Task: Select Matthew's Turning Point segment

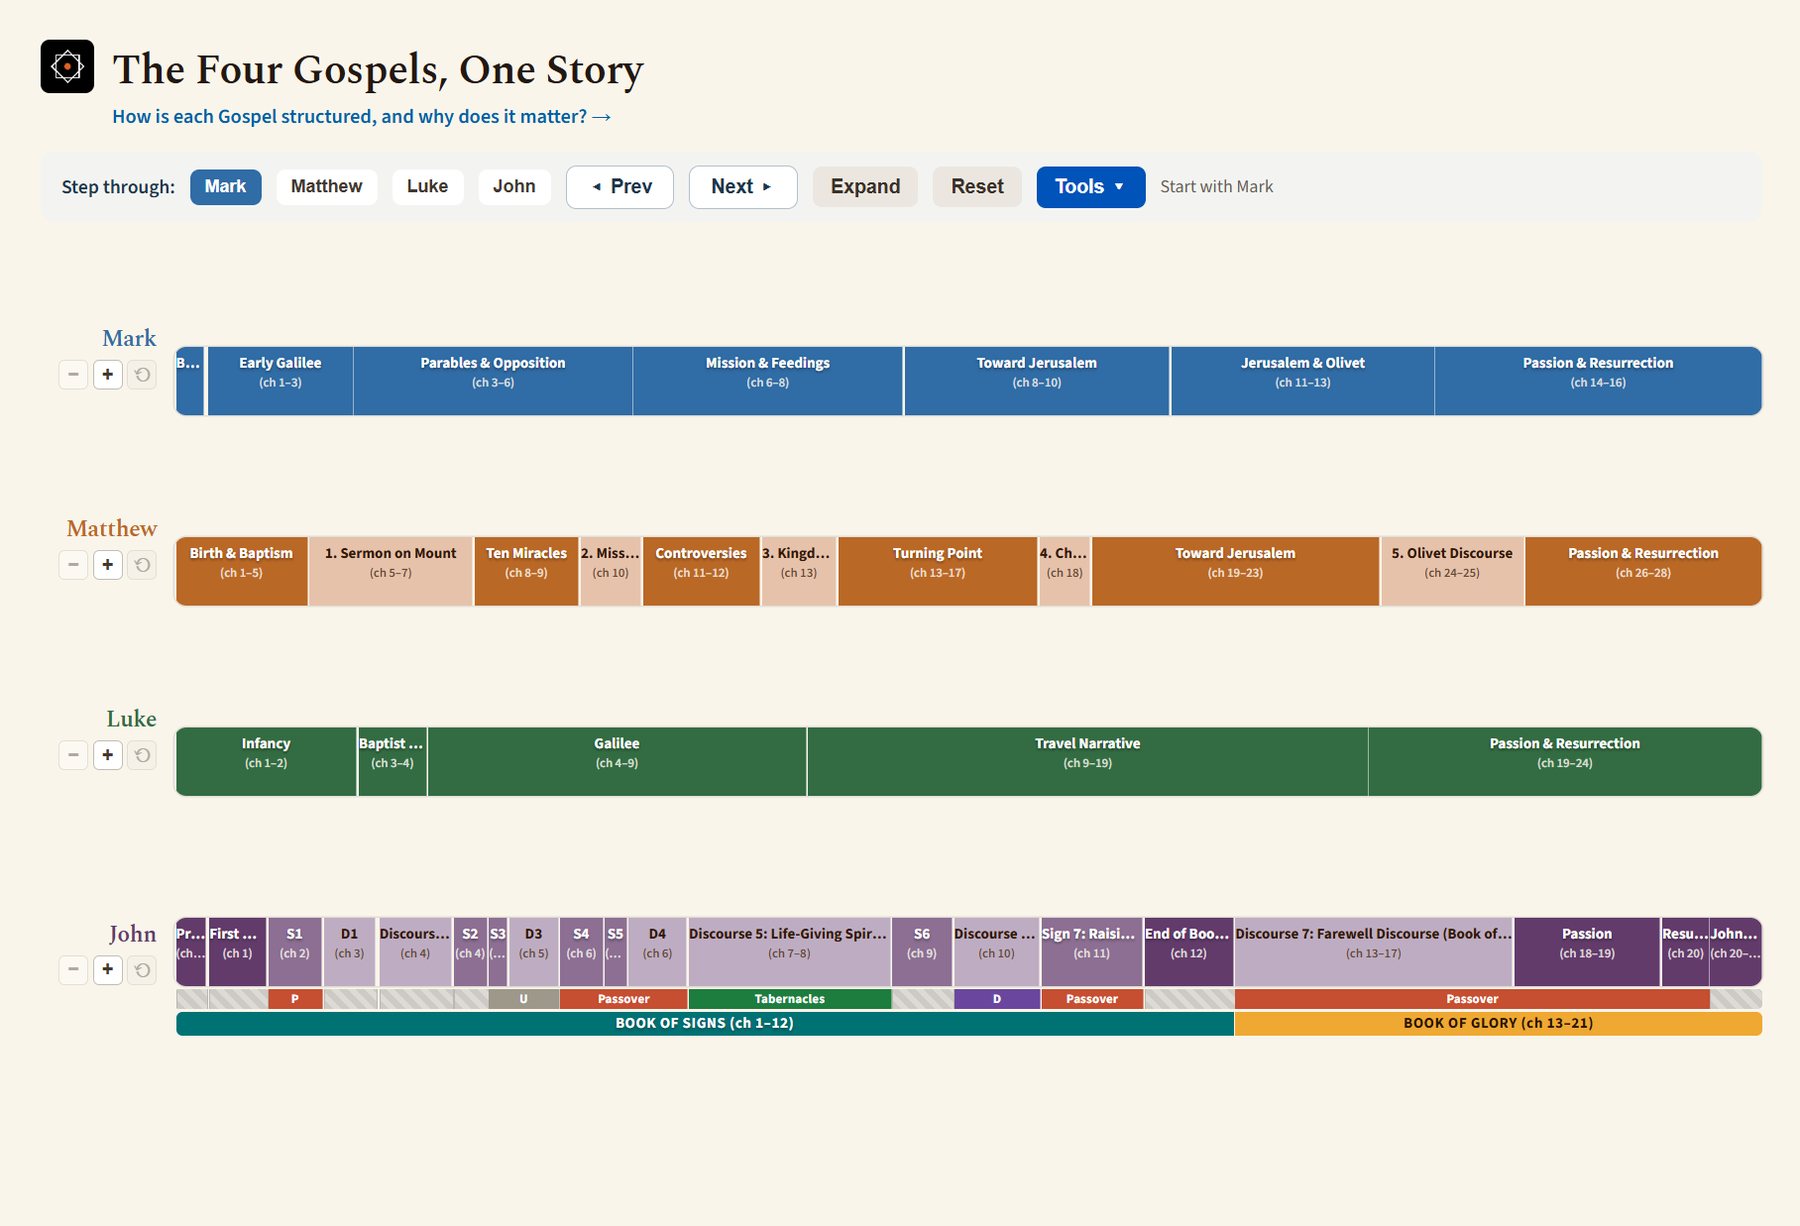Action: (x=938, y=571)
